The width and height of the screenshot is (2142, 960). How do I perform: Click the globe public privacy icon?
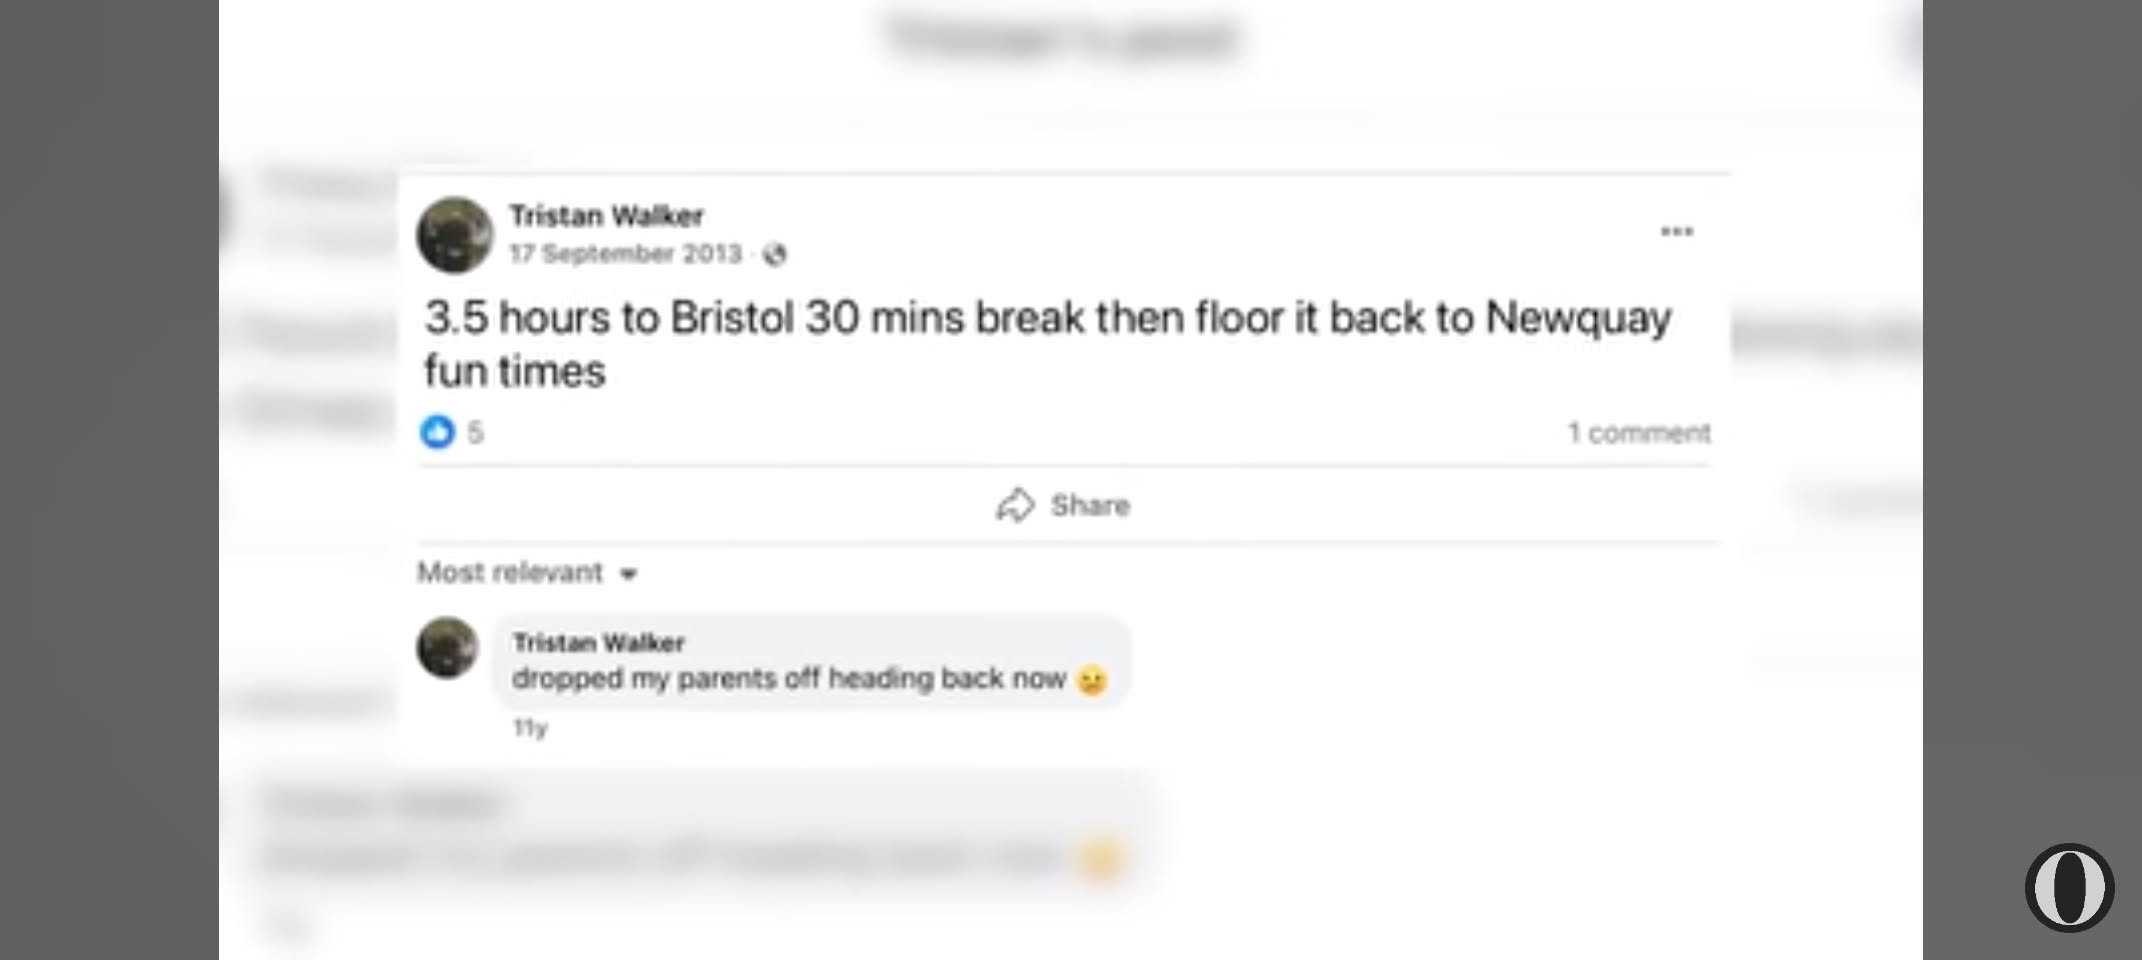coord(774,255)
